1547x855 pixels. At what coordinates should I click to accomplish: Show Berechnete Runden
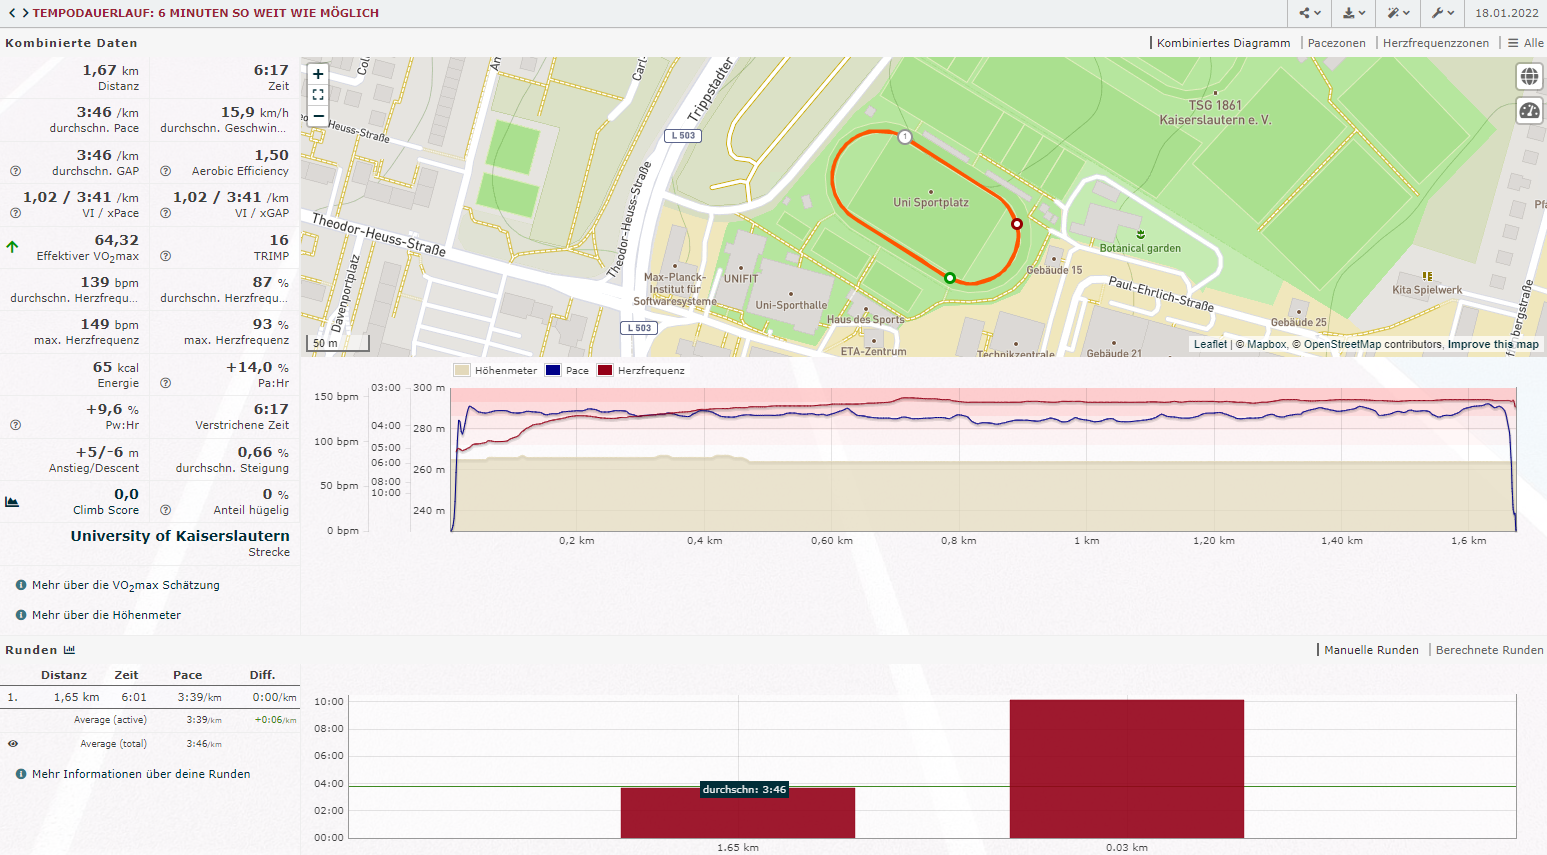click(1489, 650)
